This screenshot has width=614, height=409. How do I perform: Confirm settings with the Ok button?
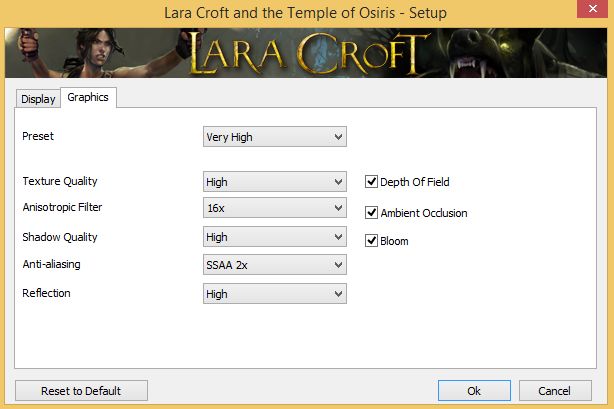[x=474, y=391]
